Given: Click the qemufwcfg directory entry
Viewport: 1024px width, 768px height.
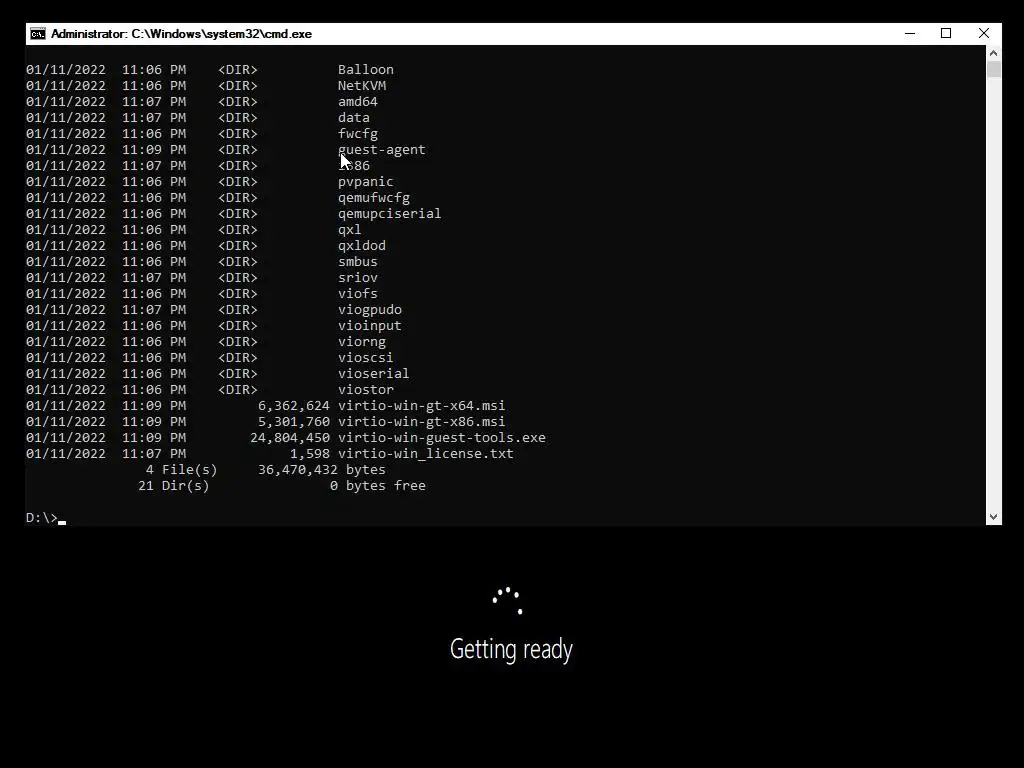Looking at the screenshot, I should 374,197.
